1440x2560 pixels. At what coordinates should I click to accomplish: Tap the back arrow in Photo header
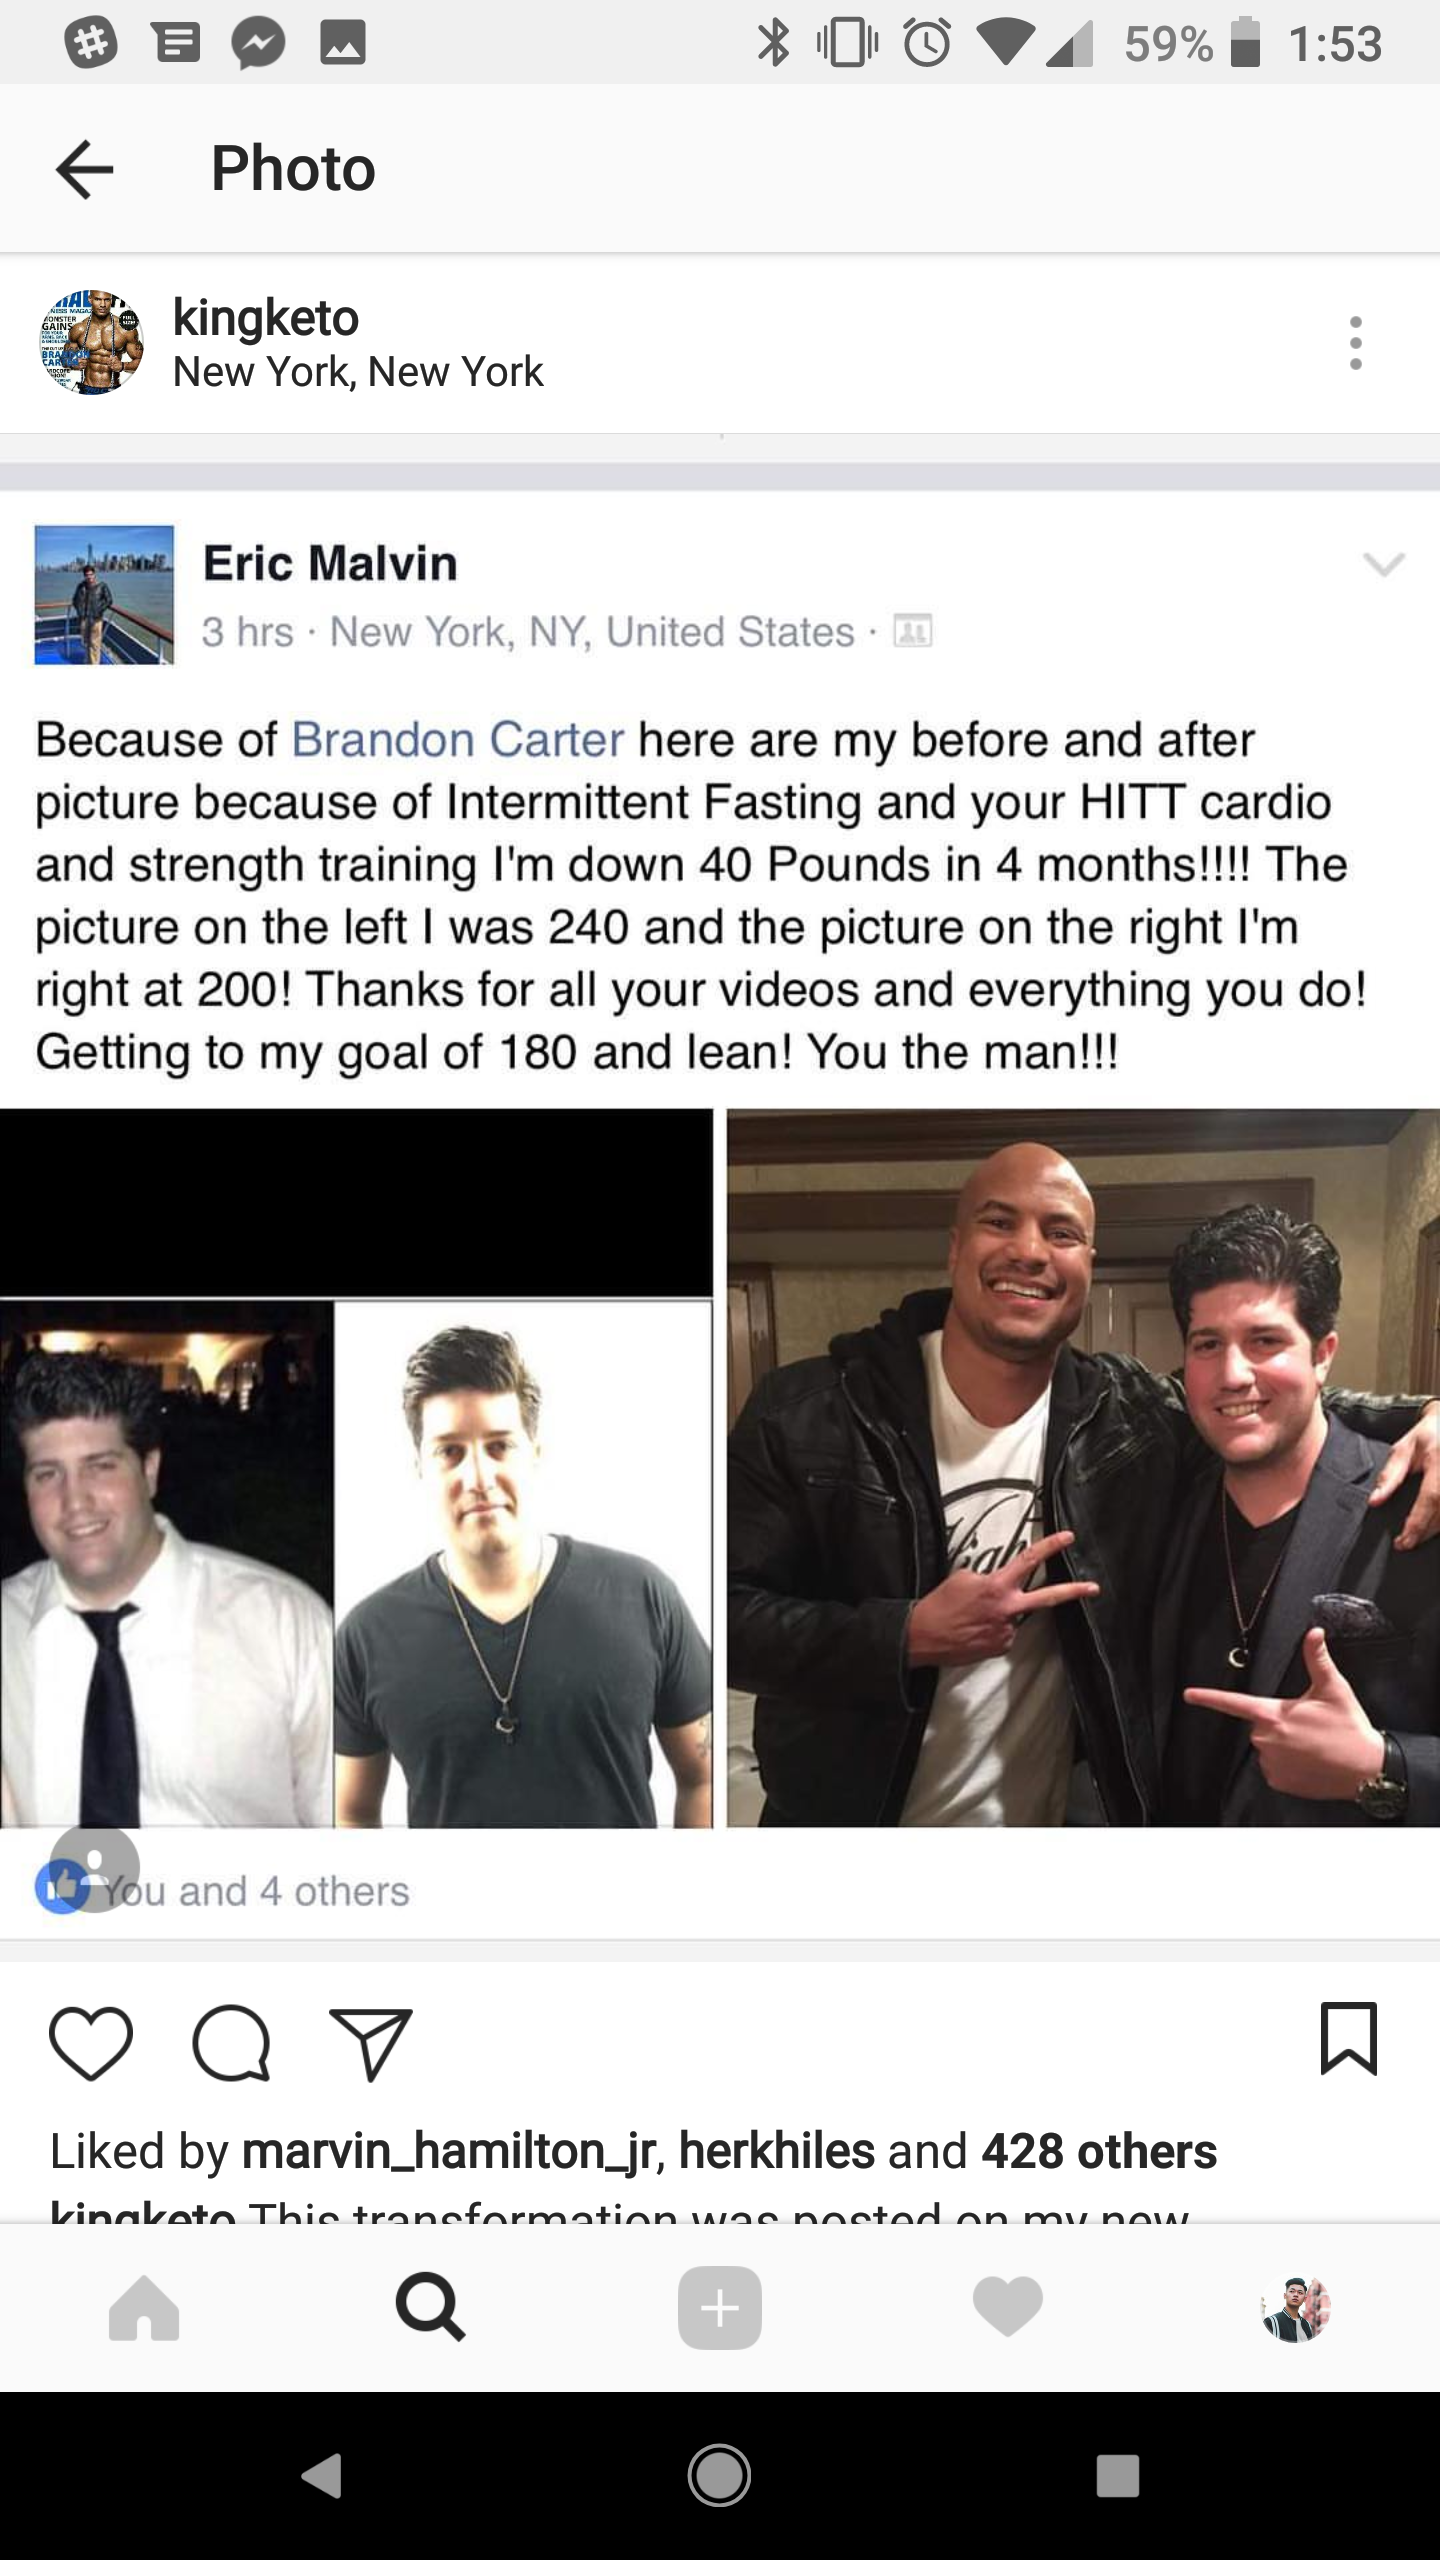85,170
